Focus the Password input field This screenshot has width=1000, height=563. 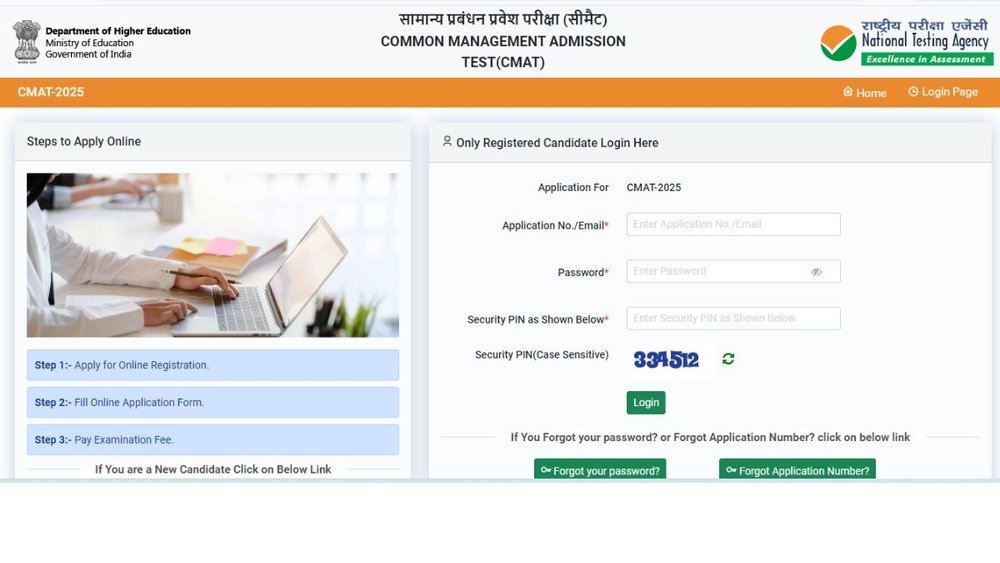(x=733, y=272)
